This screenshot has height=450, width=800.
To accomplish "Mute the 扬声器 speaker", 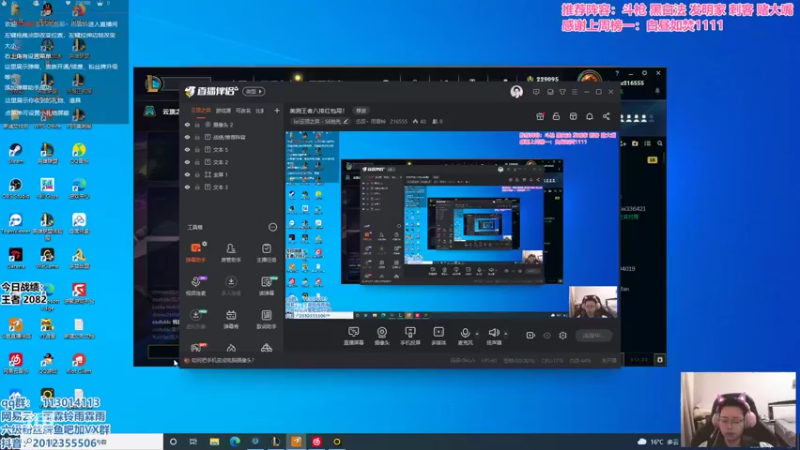I will [x=493, y=336].
